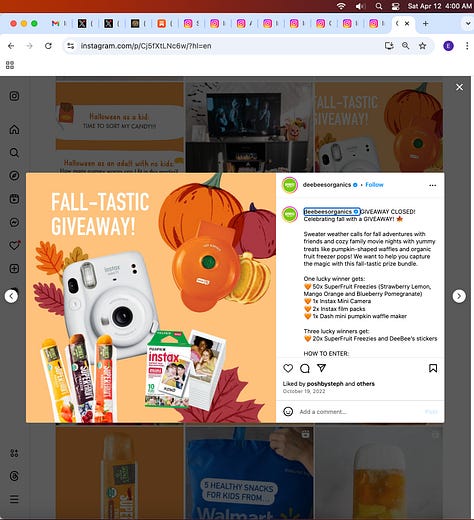Open the More hamburger menu in sidebar
The image size is (474, 520).
(x=14, y=499)
